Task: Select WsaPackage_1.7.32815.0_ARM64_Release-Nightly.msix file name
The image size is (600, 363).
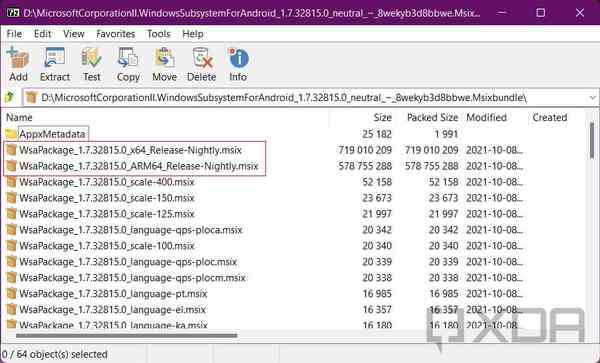Action: 139,166
